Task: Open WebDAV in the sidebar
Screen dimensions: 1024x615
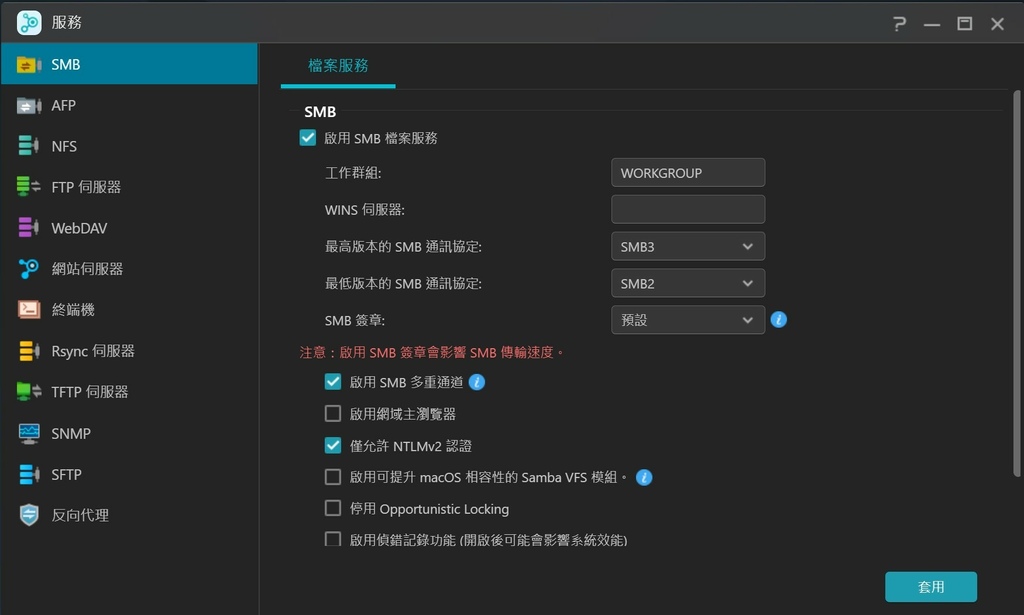Action: [x=129, y=228]
